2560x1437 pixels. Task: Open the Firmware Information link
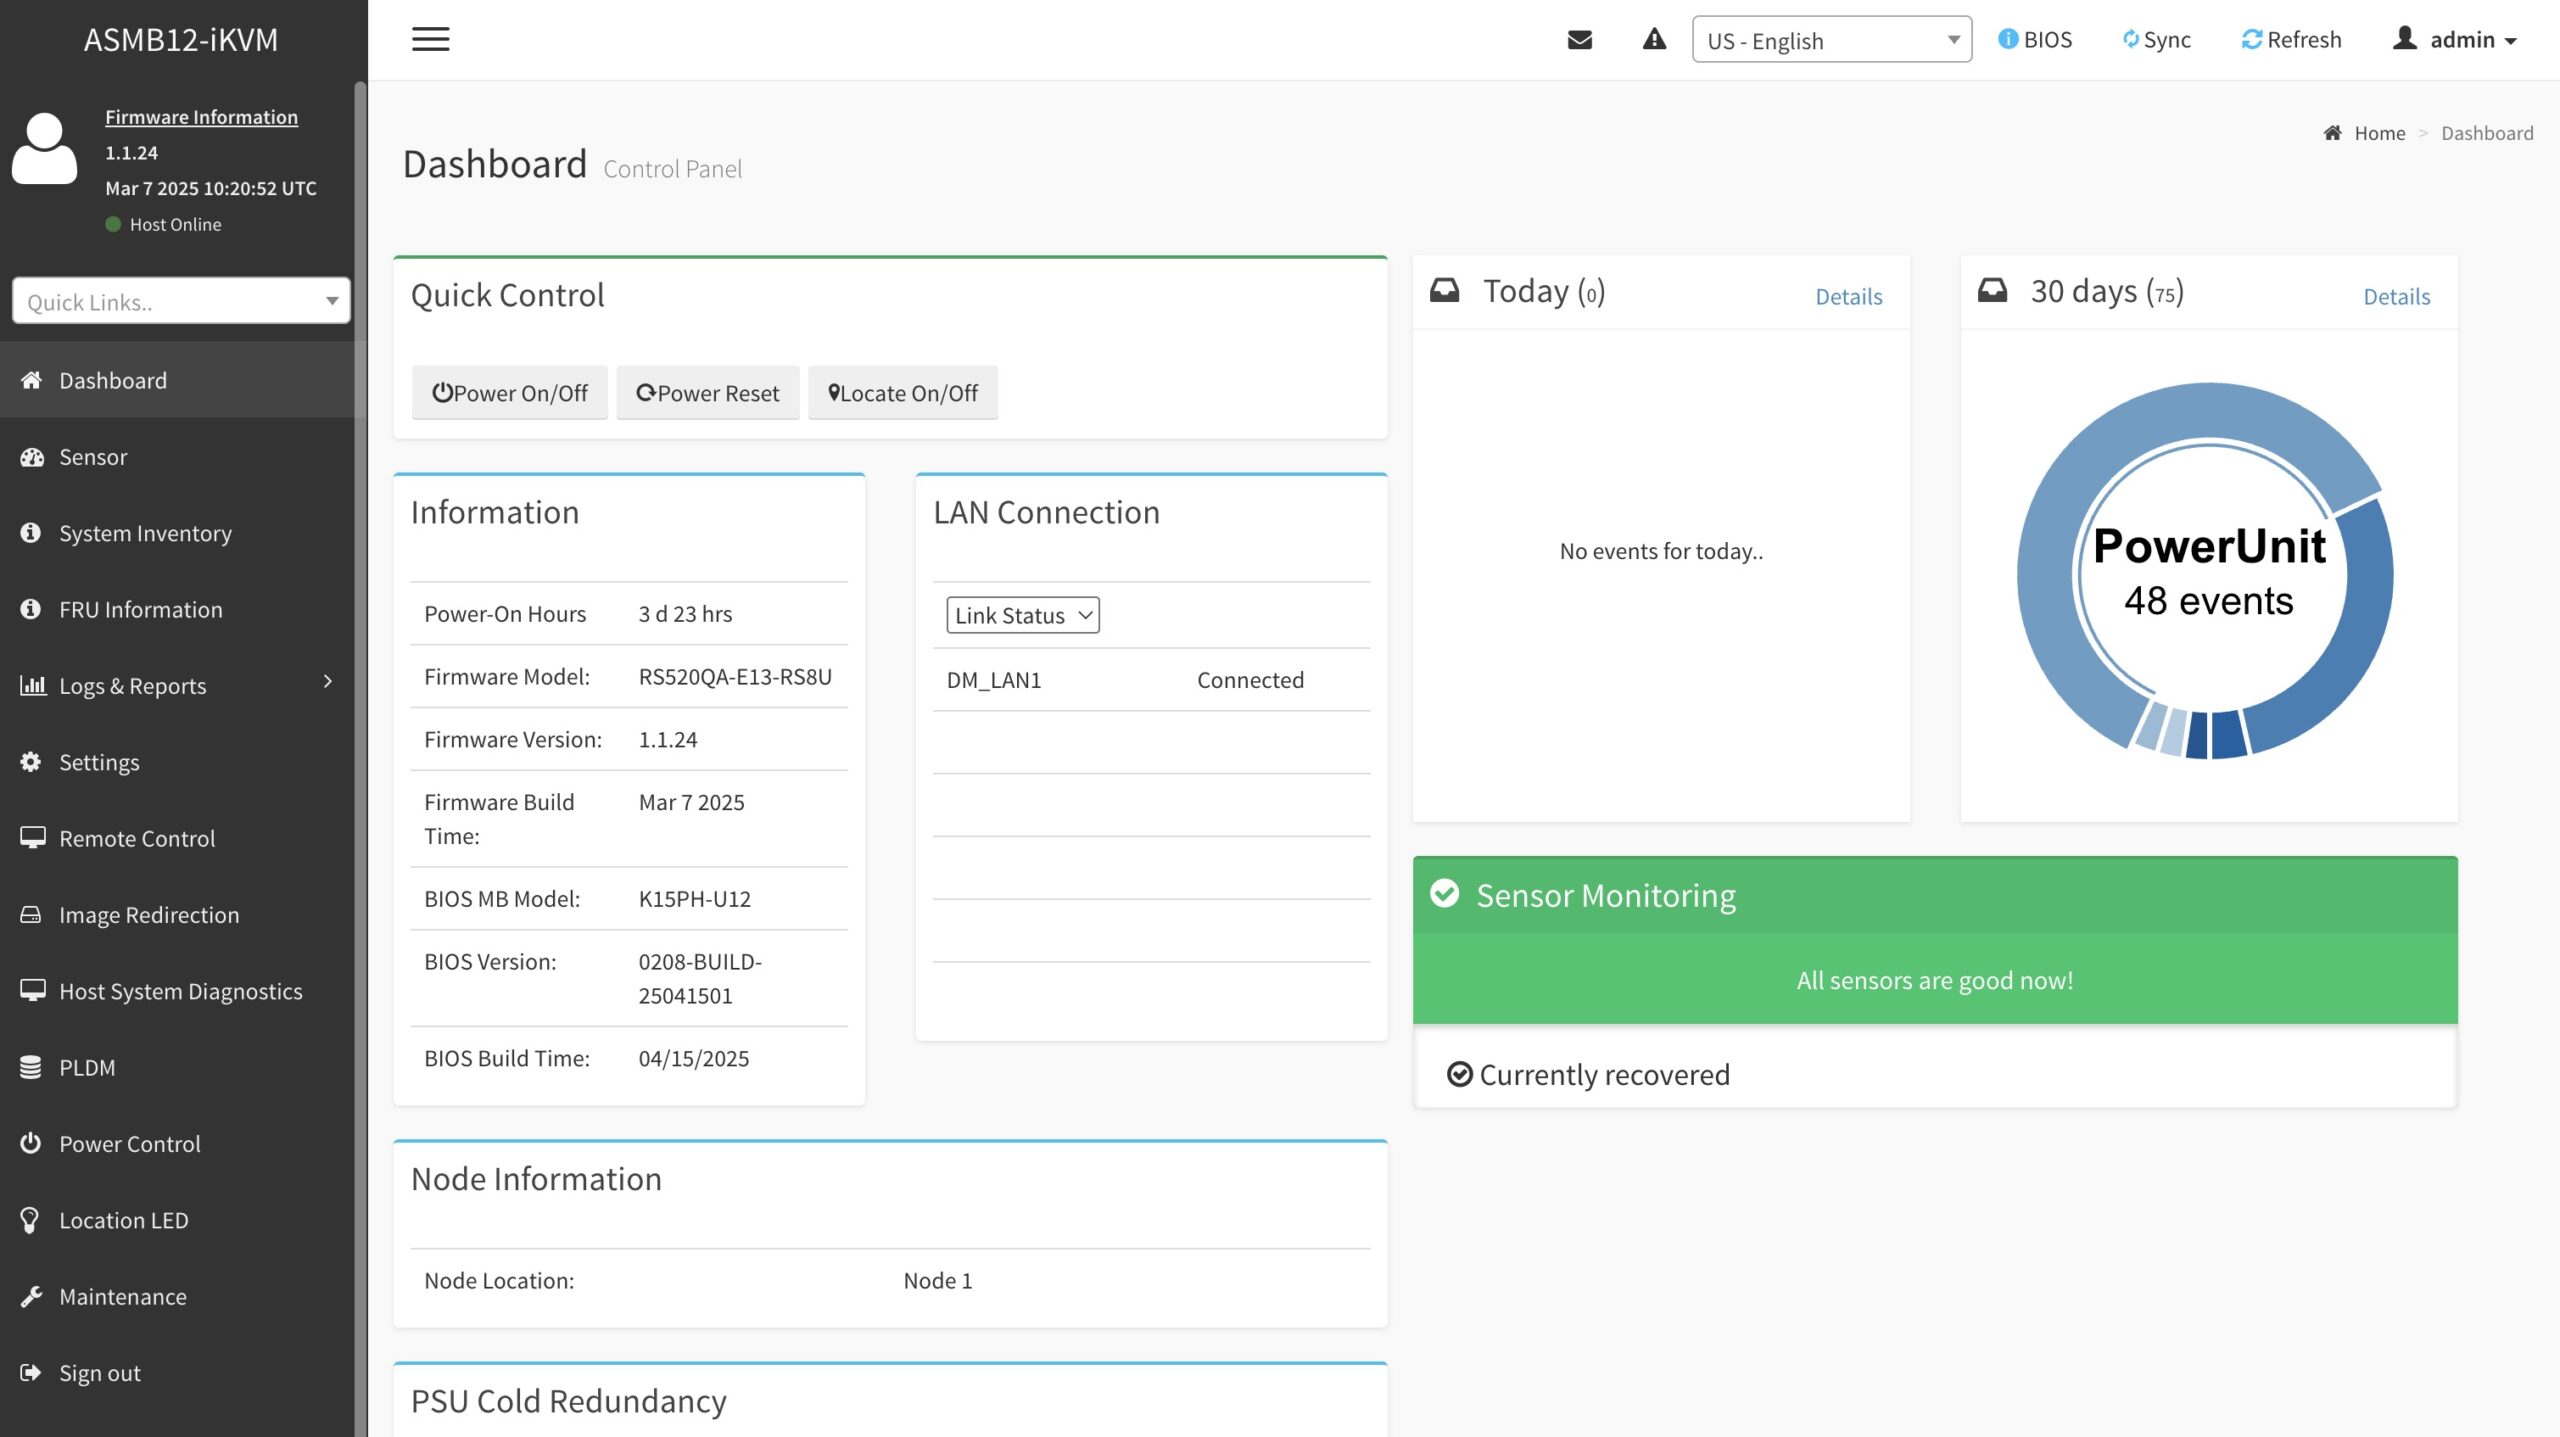201,117
